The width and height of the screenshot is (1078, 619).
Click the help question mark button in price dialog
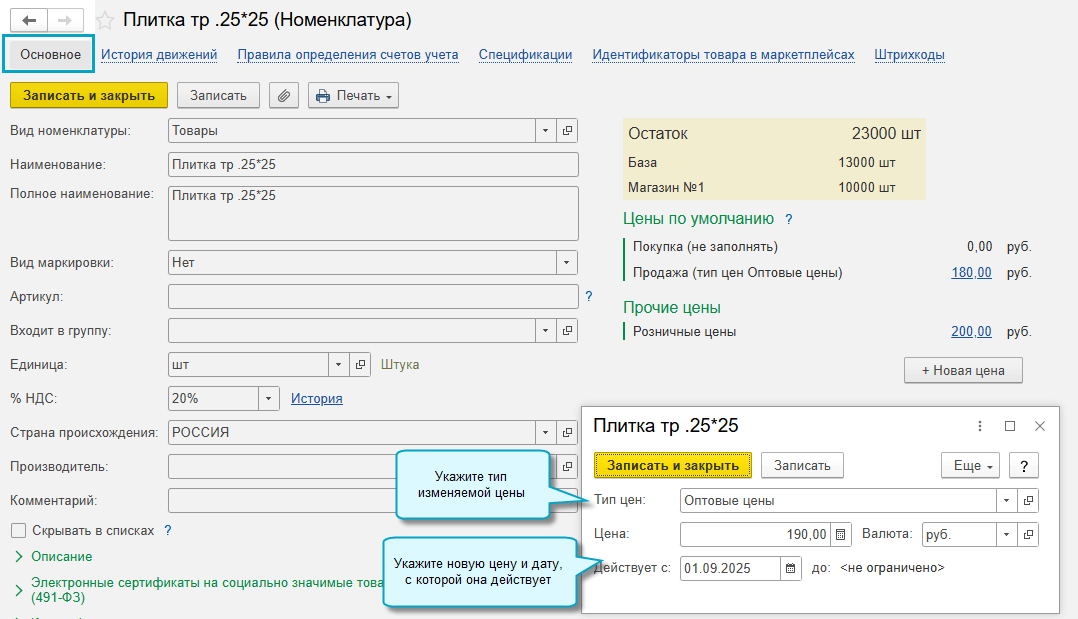[1023, 465]
